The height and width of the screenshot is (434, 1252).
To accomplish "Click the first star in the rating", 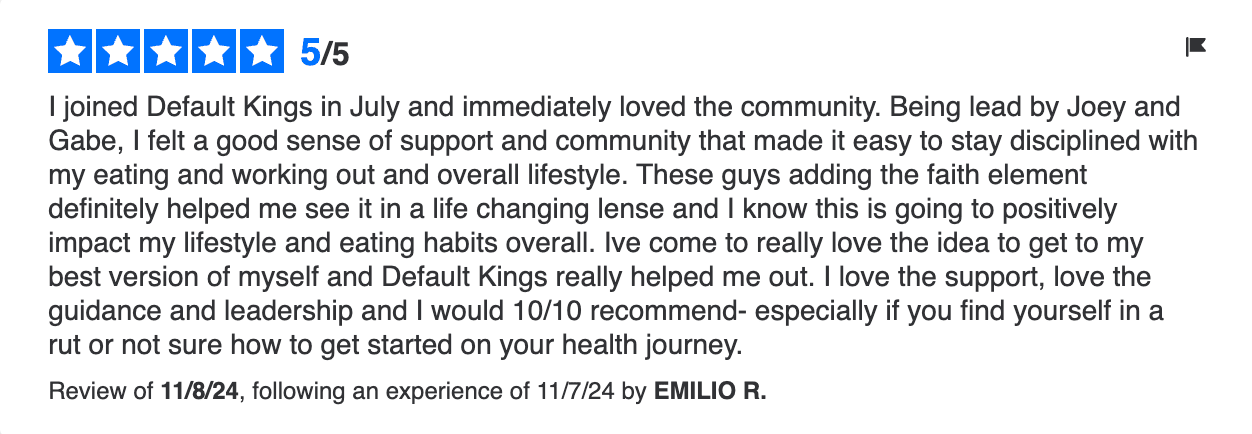I will [x=69, y=51].
